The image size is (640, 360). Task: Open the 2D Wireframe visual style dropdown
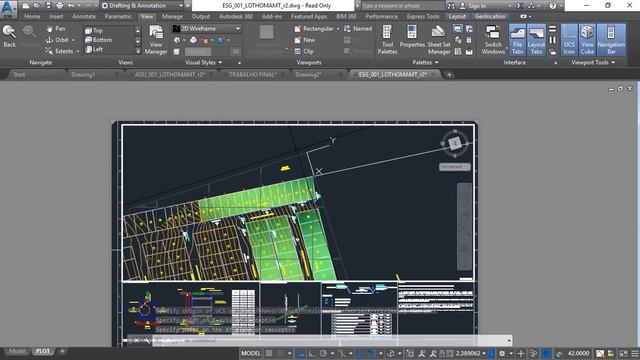207,29
